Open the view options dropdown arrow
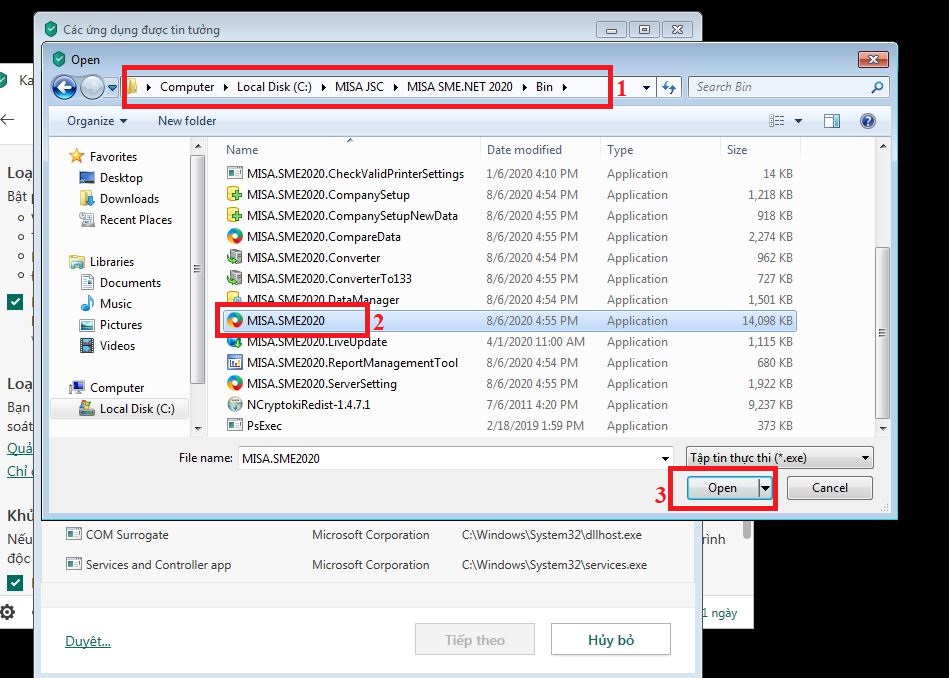The height and width of the screenshot is (678, 949). coord(798,121)
